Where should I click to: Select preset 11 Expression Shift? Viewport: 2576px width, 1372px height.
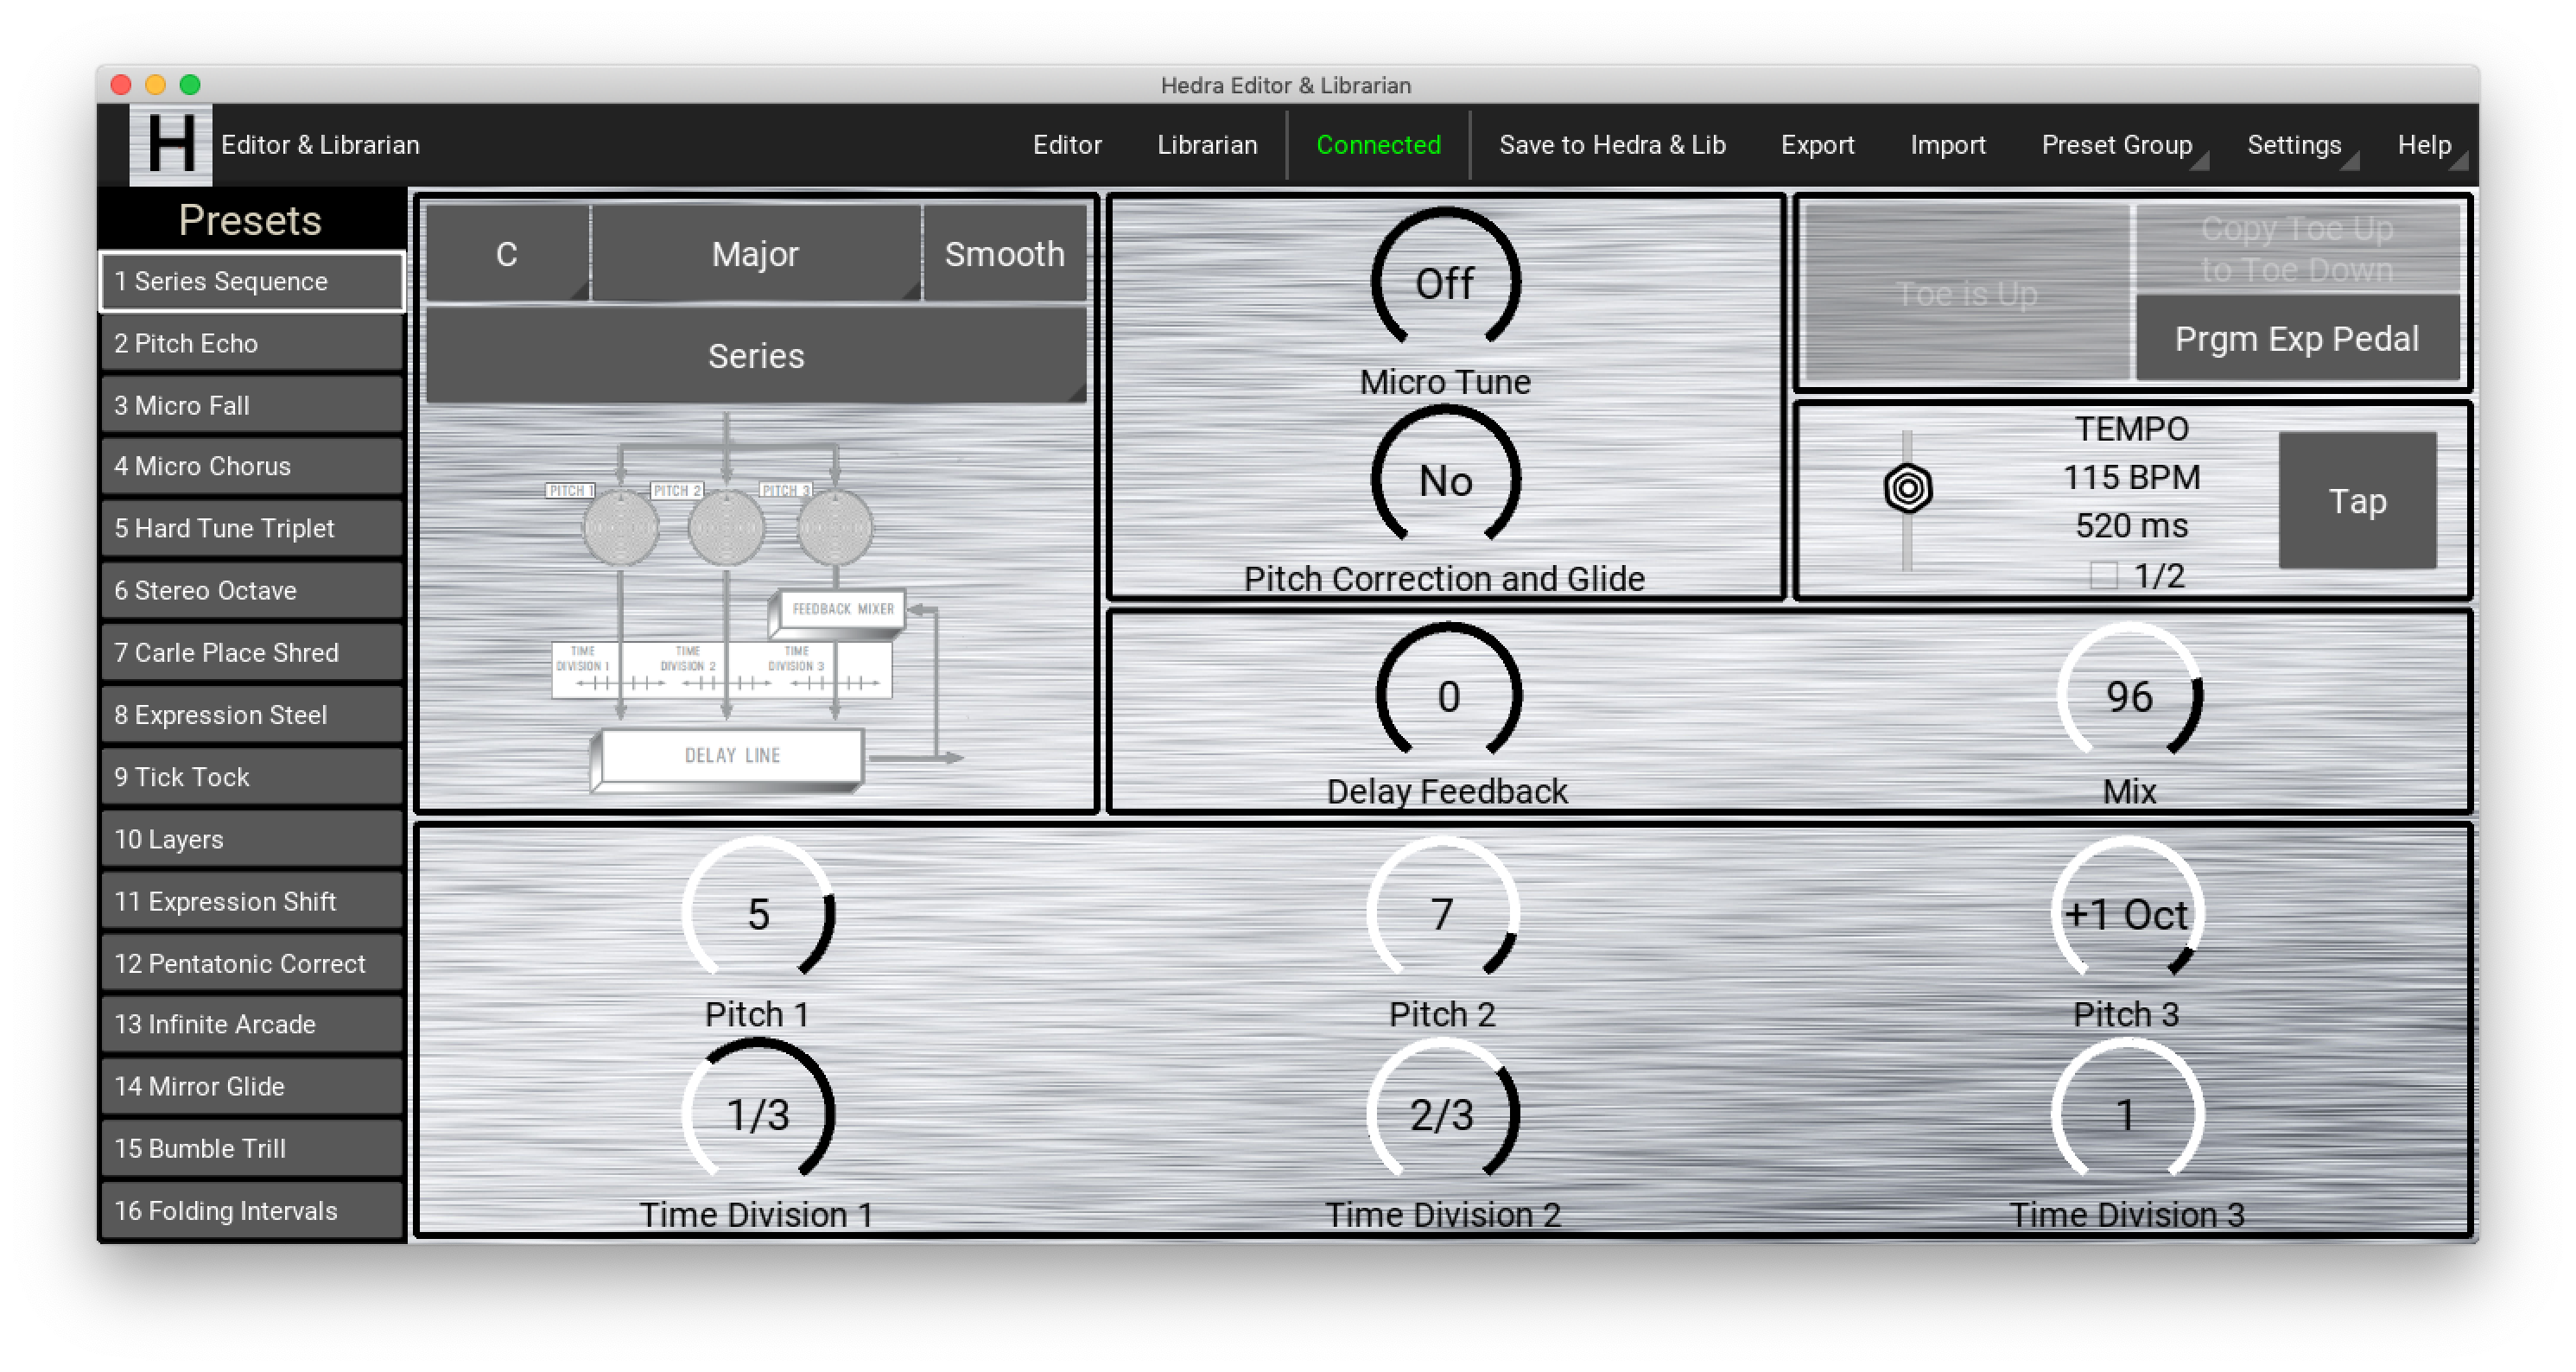click(x=252, y=901)
